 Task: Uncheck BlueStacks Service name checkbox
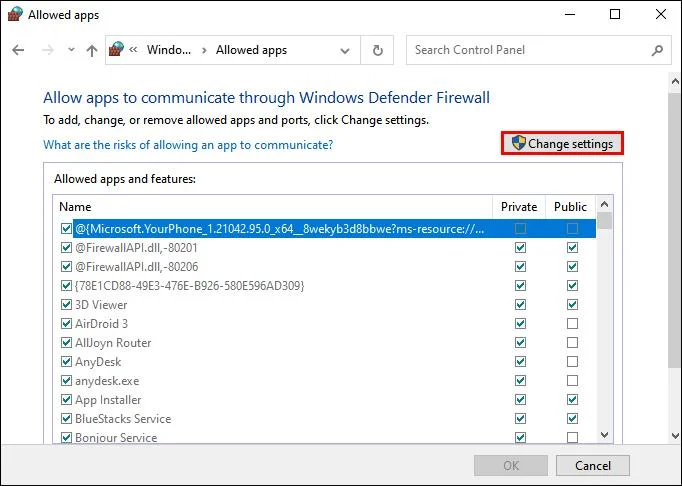click(x=66, y=419)
